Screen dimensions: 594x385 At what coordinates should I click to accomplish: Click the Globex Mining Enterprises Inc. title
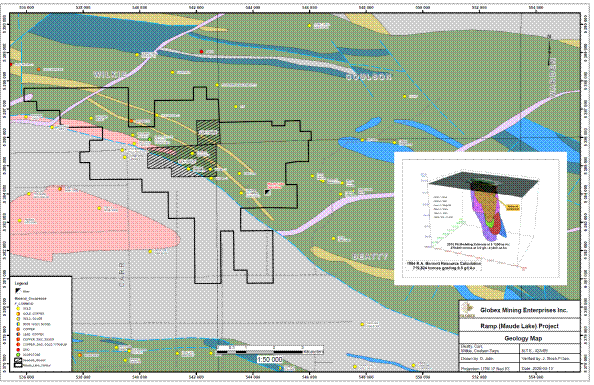click(524, 310)
